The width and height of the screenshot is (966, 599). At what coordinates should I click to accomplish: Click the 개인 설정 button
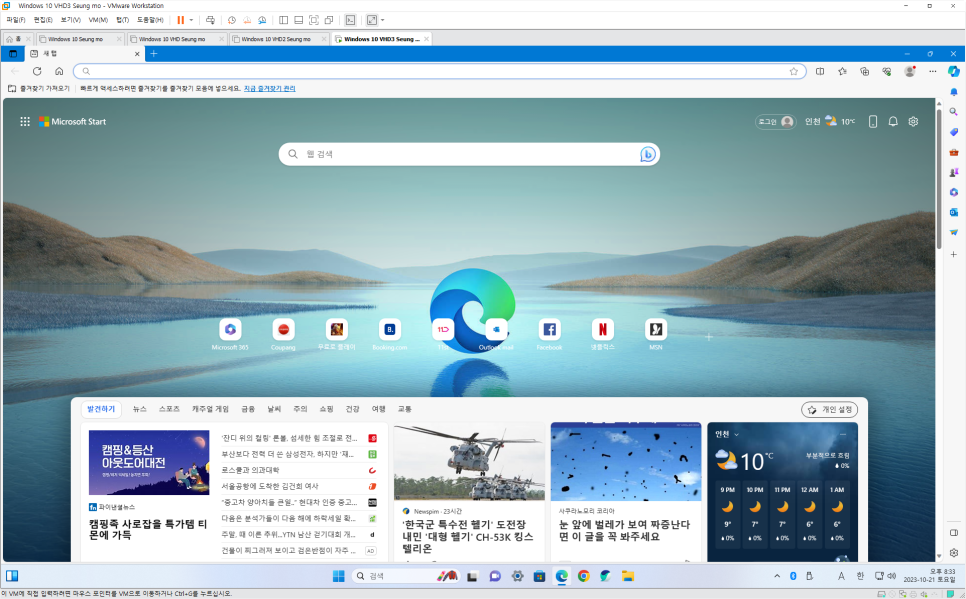(829, 409)
